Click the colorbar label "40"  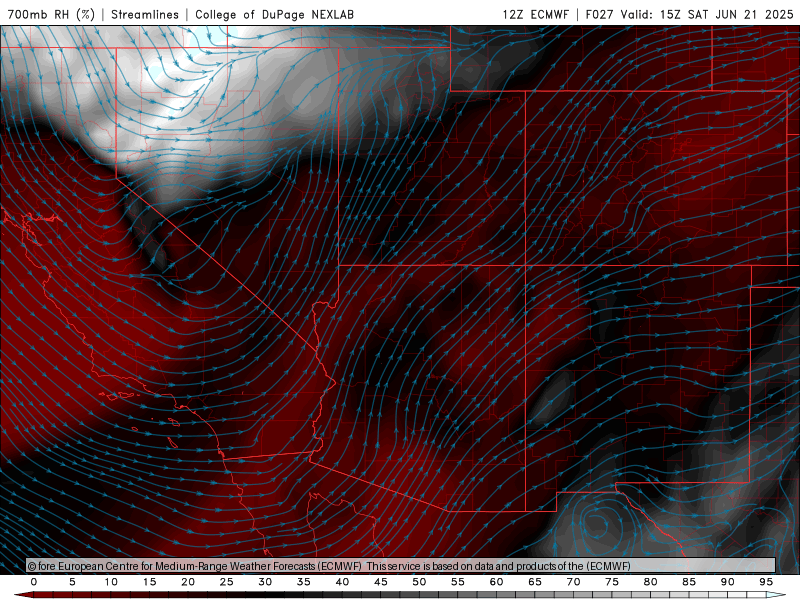click(x=342, y=582)
